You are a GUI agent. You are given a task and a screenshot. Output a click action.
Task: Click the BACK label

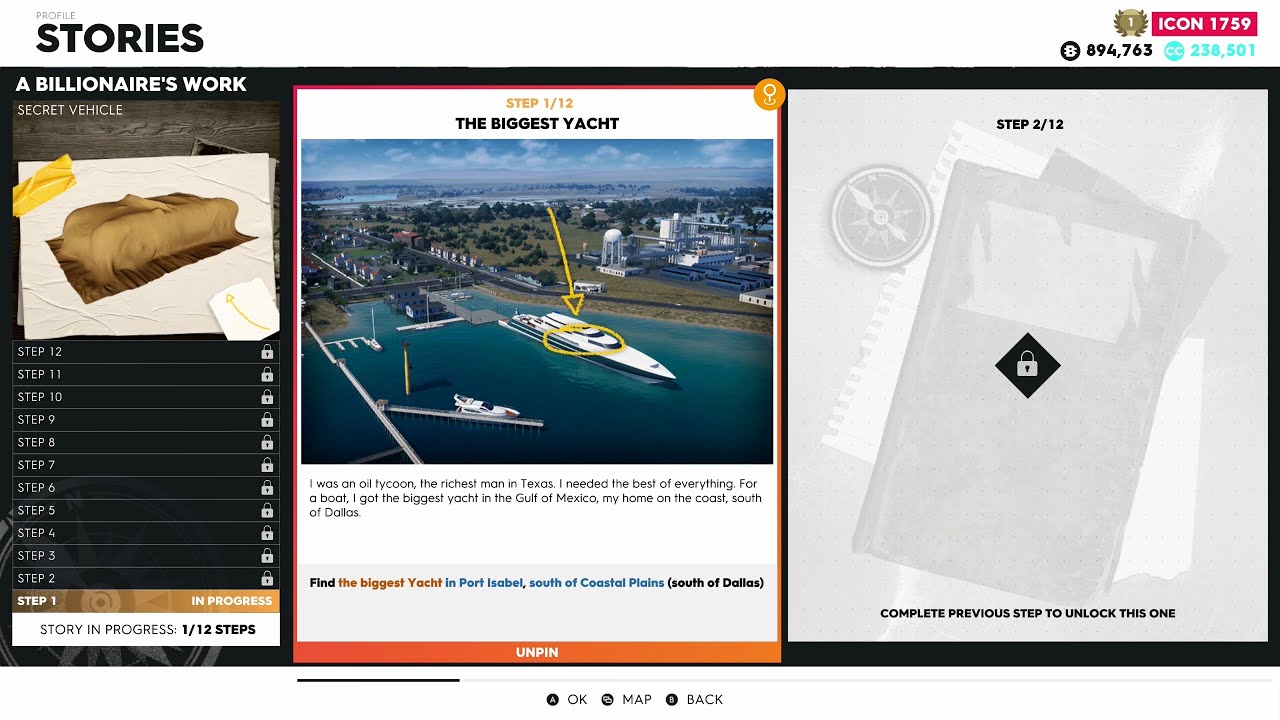point(704,700)
